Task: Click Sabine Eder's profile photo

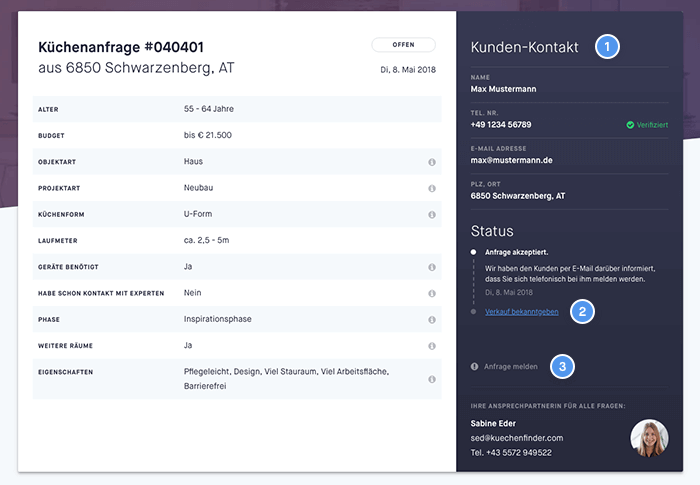Action: pos(649,438)
